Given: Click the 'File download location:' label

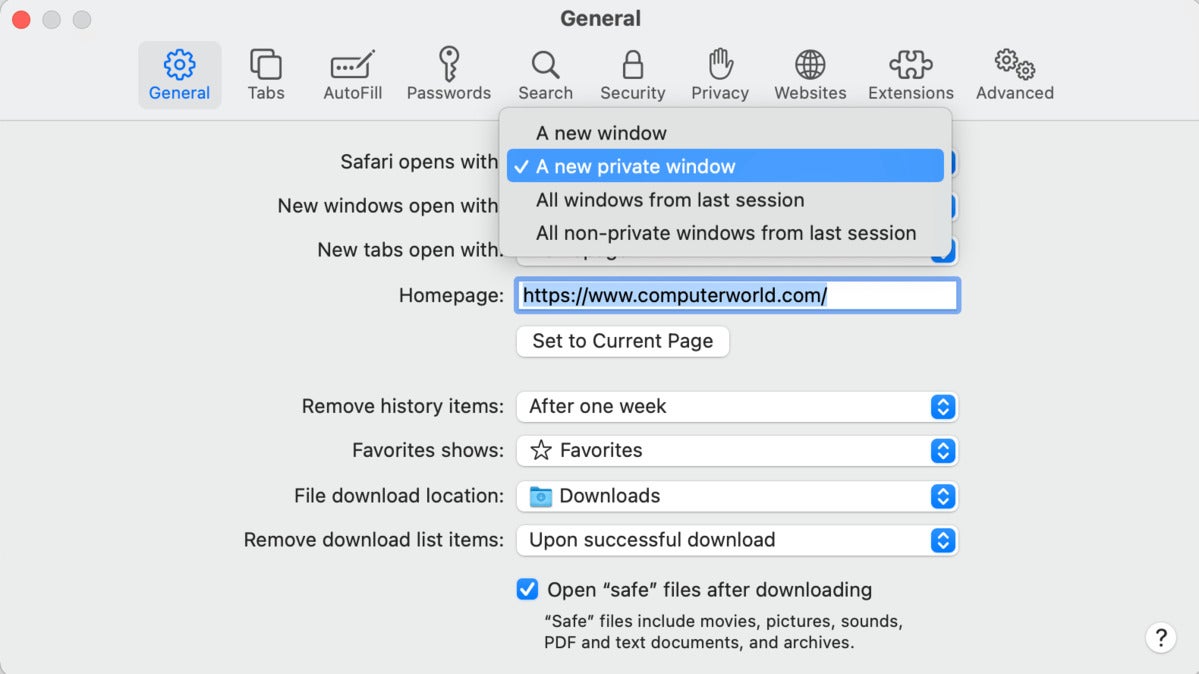Looking at the screenshot, I should (399, 496).
